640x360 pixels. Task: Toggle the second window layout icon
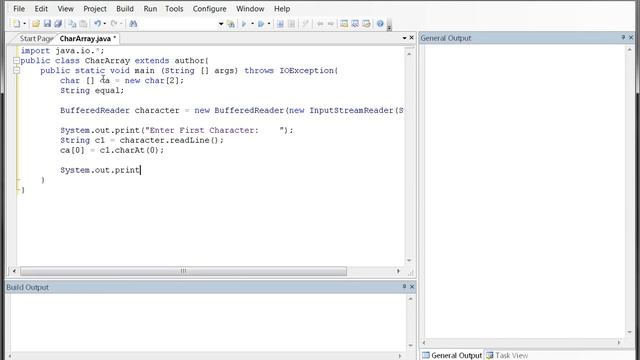355,24
